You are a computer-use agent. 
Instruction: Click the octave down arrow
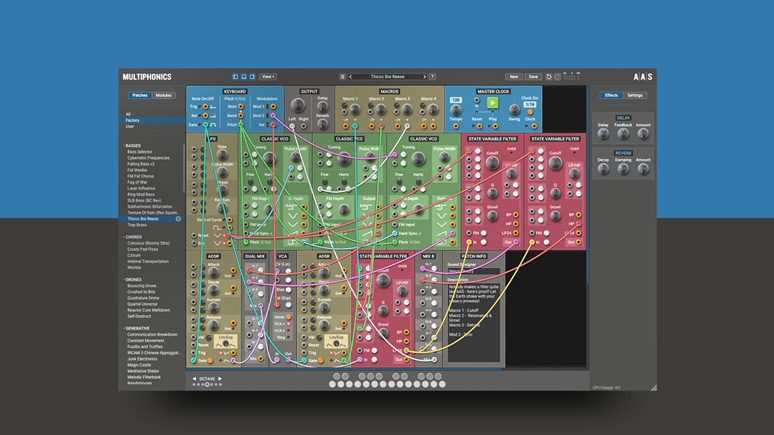(x=192, y=379)
